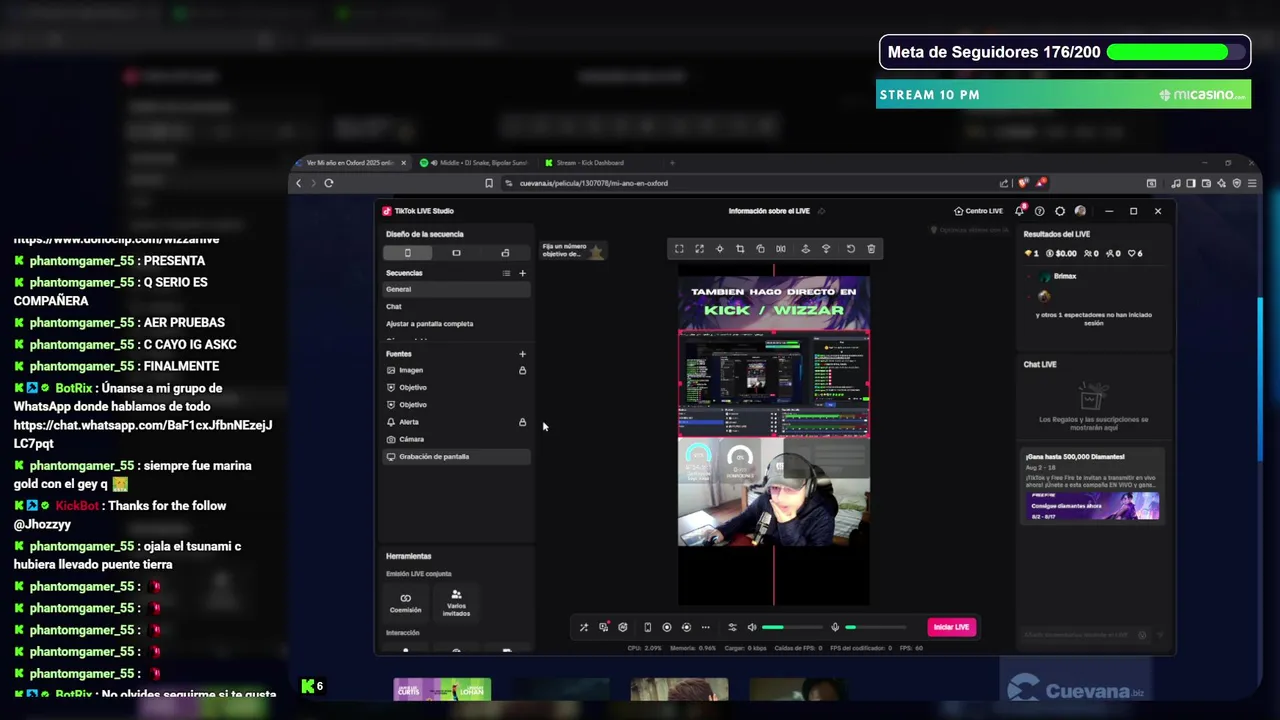1280x720 pixels.
Task: Go back in the browser
Action: pyautogui.click(x=298, y=183)
